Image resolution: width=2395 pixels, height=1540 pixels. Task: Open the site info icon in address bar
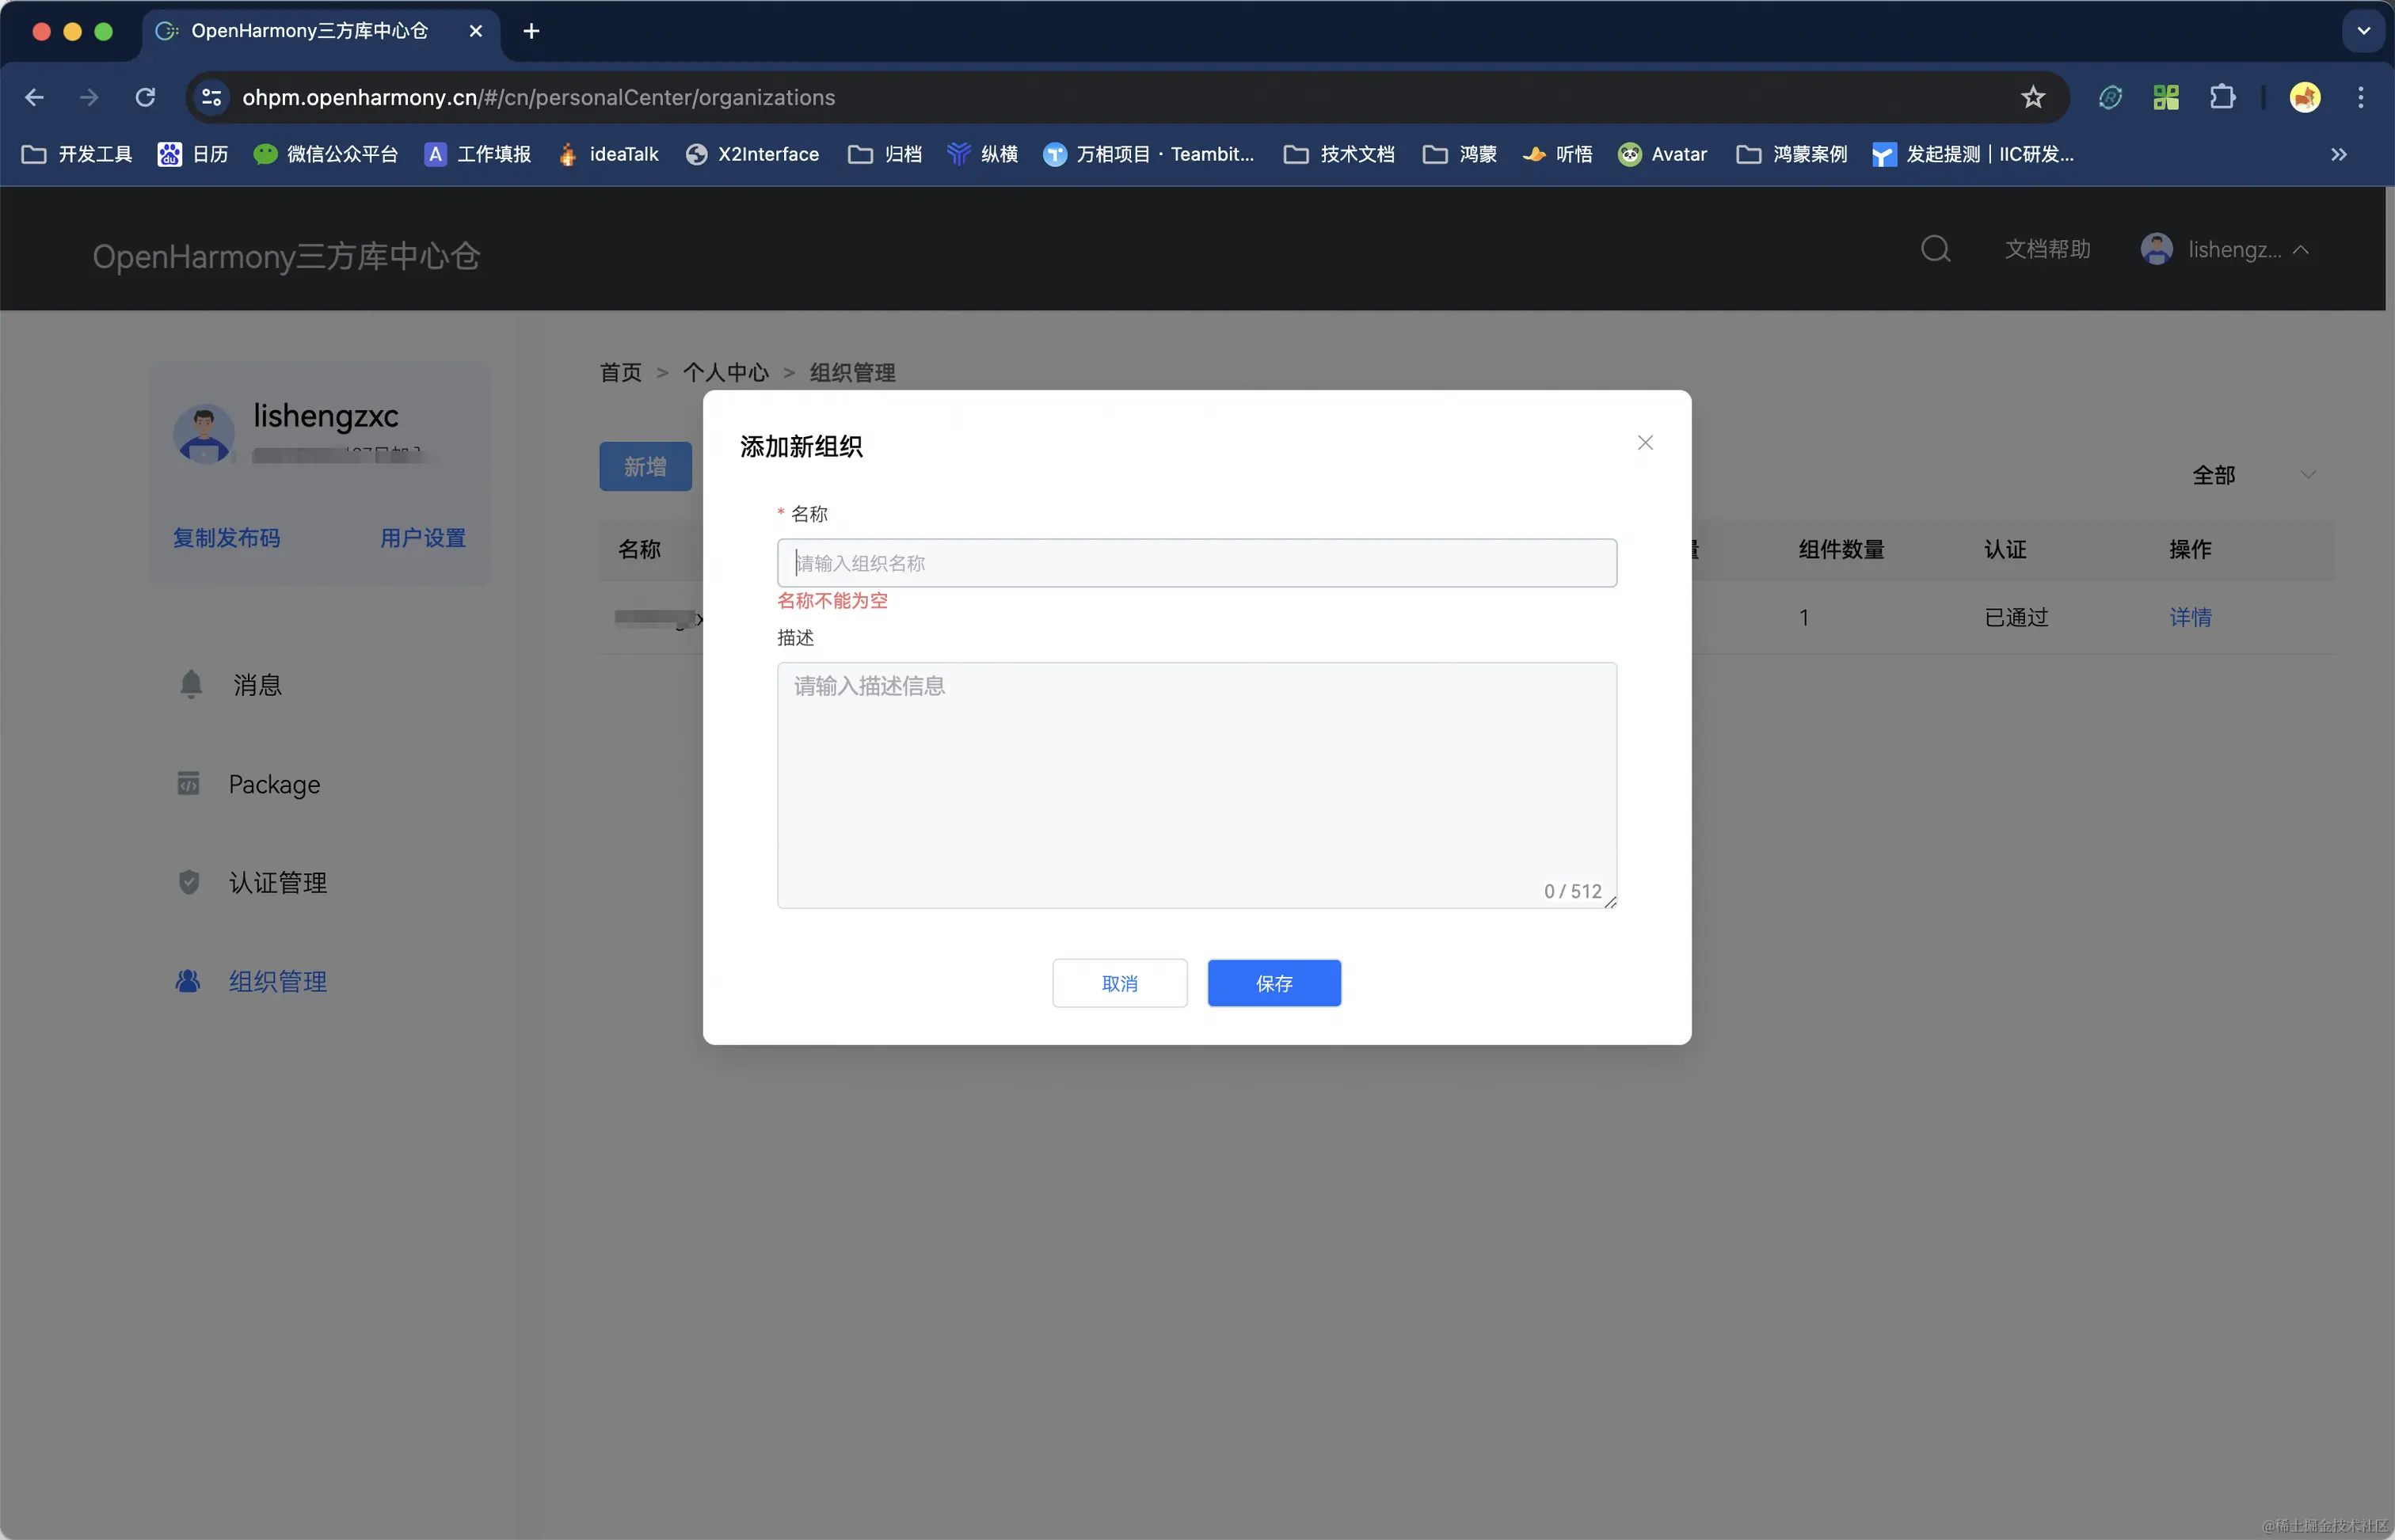click(x=211, y=97)
